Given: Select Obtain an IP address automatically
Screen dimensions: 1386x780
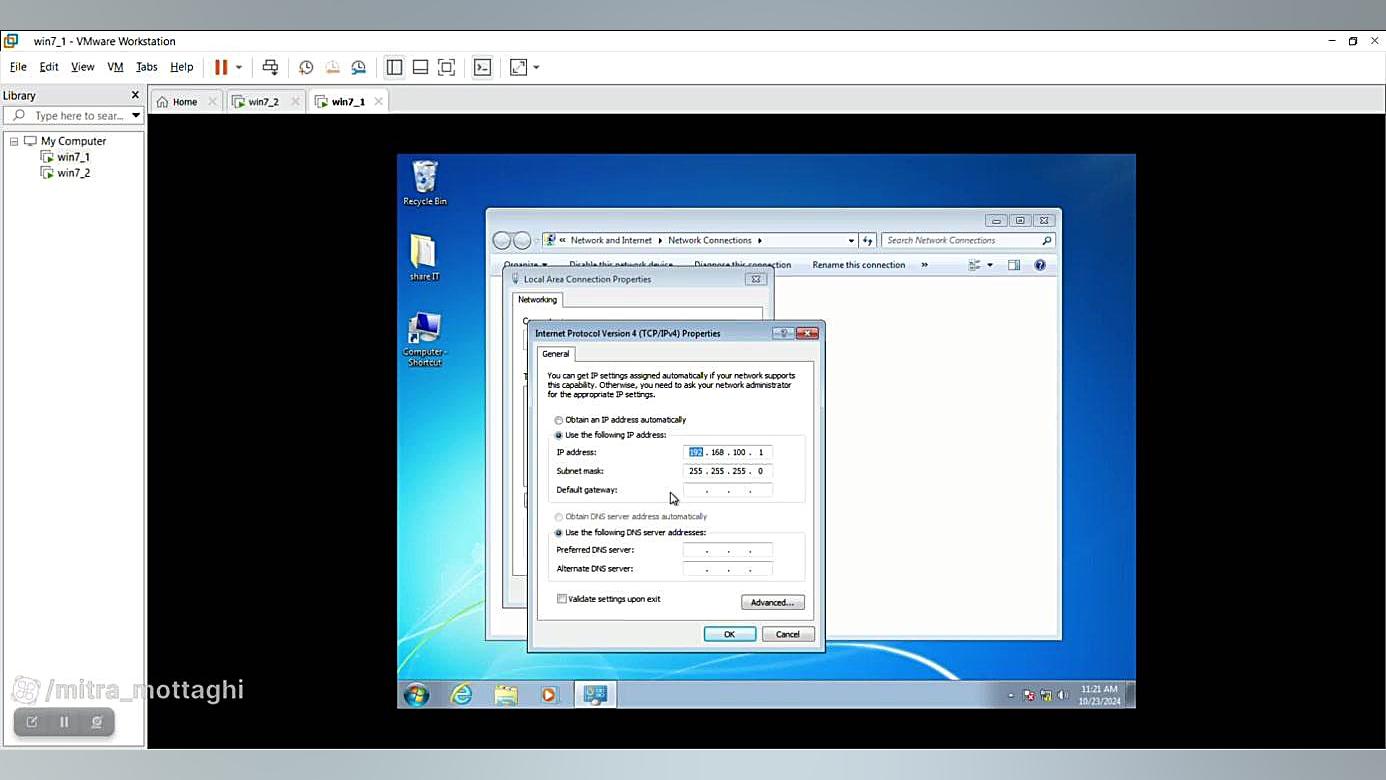Looking at the screenshot, I should tap(559, 420).
